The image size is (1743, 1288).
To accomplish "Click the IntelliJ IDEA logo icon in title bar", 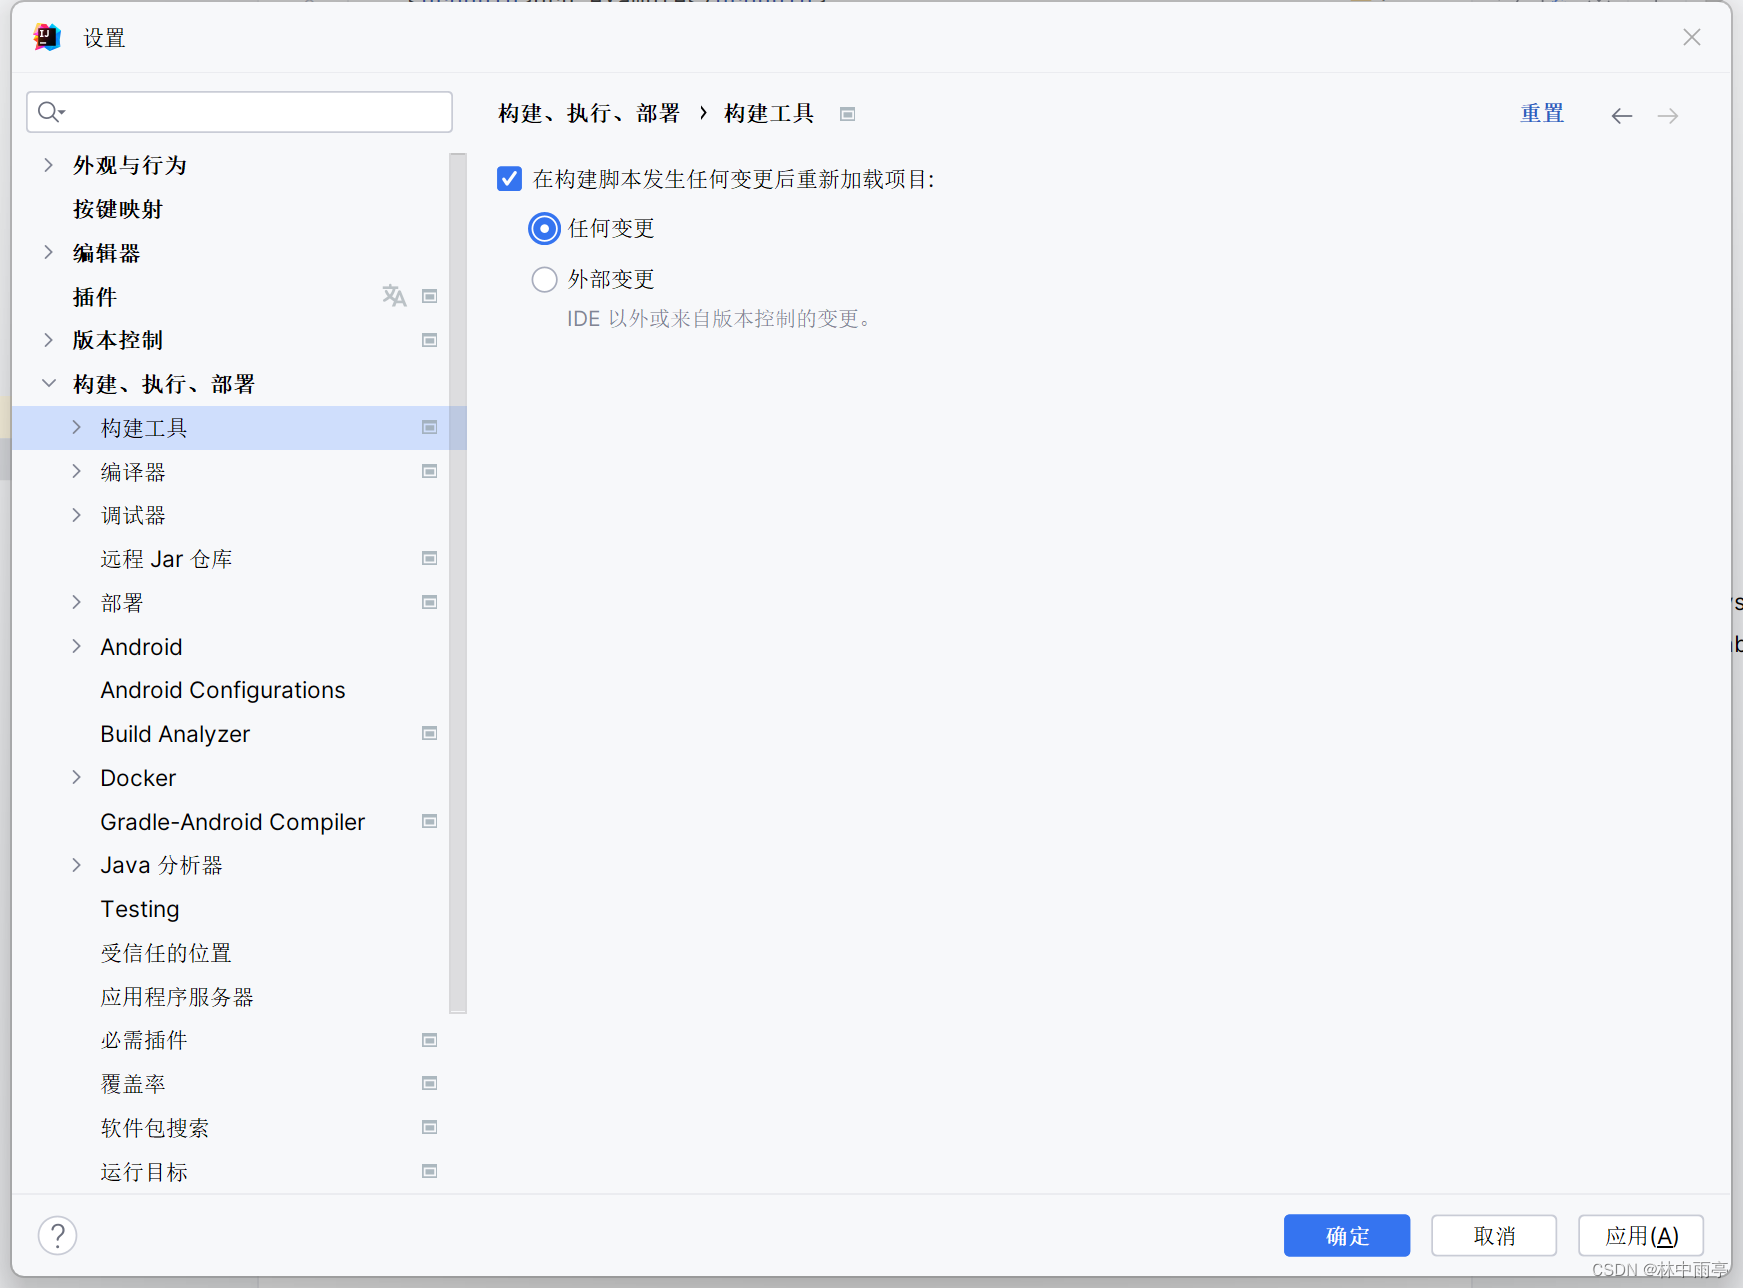I will point(47,37).
